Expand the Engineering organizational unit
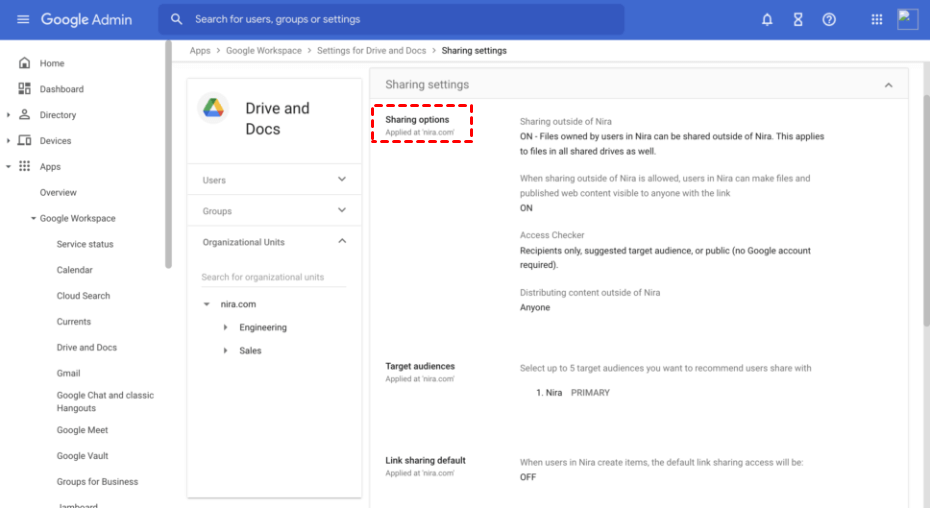930x508 pixels. pyautogui.click(x=226, y=328)
